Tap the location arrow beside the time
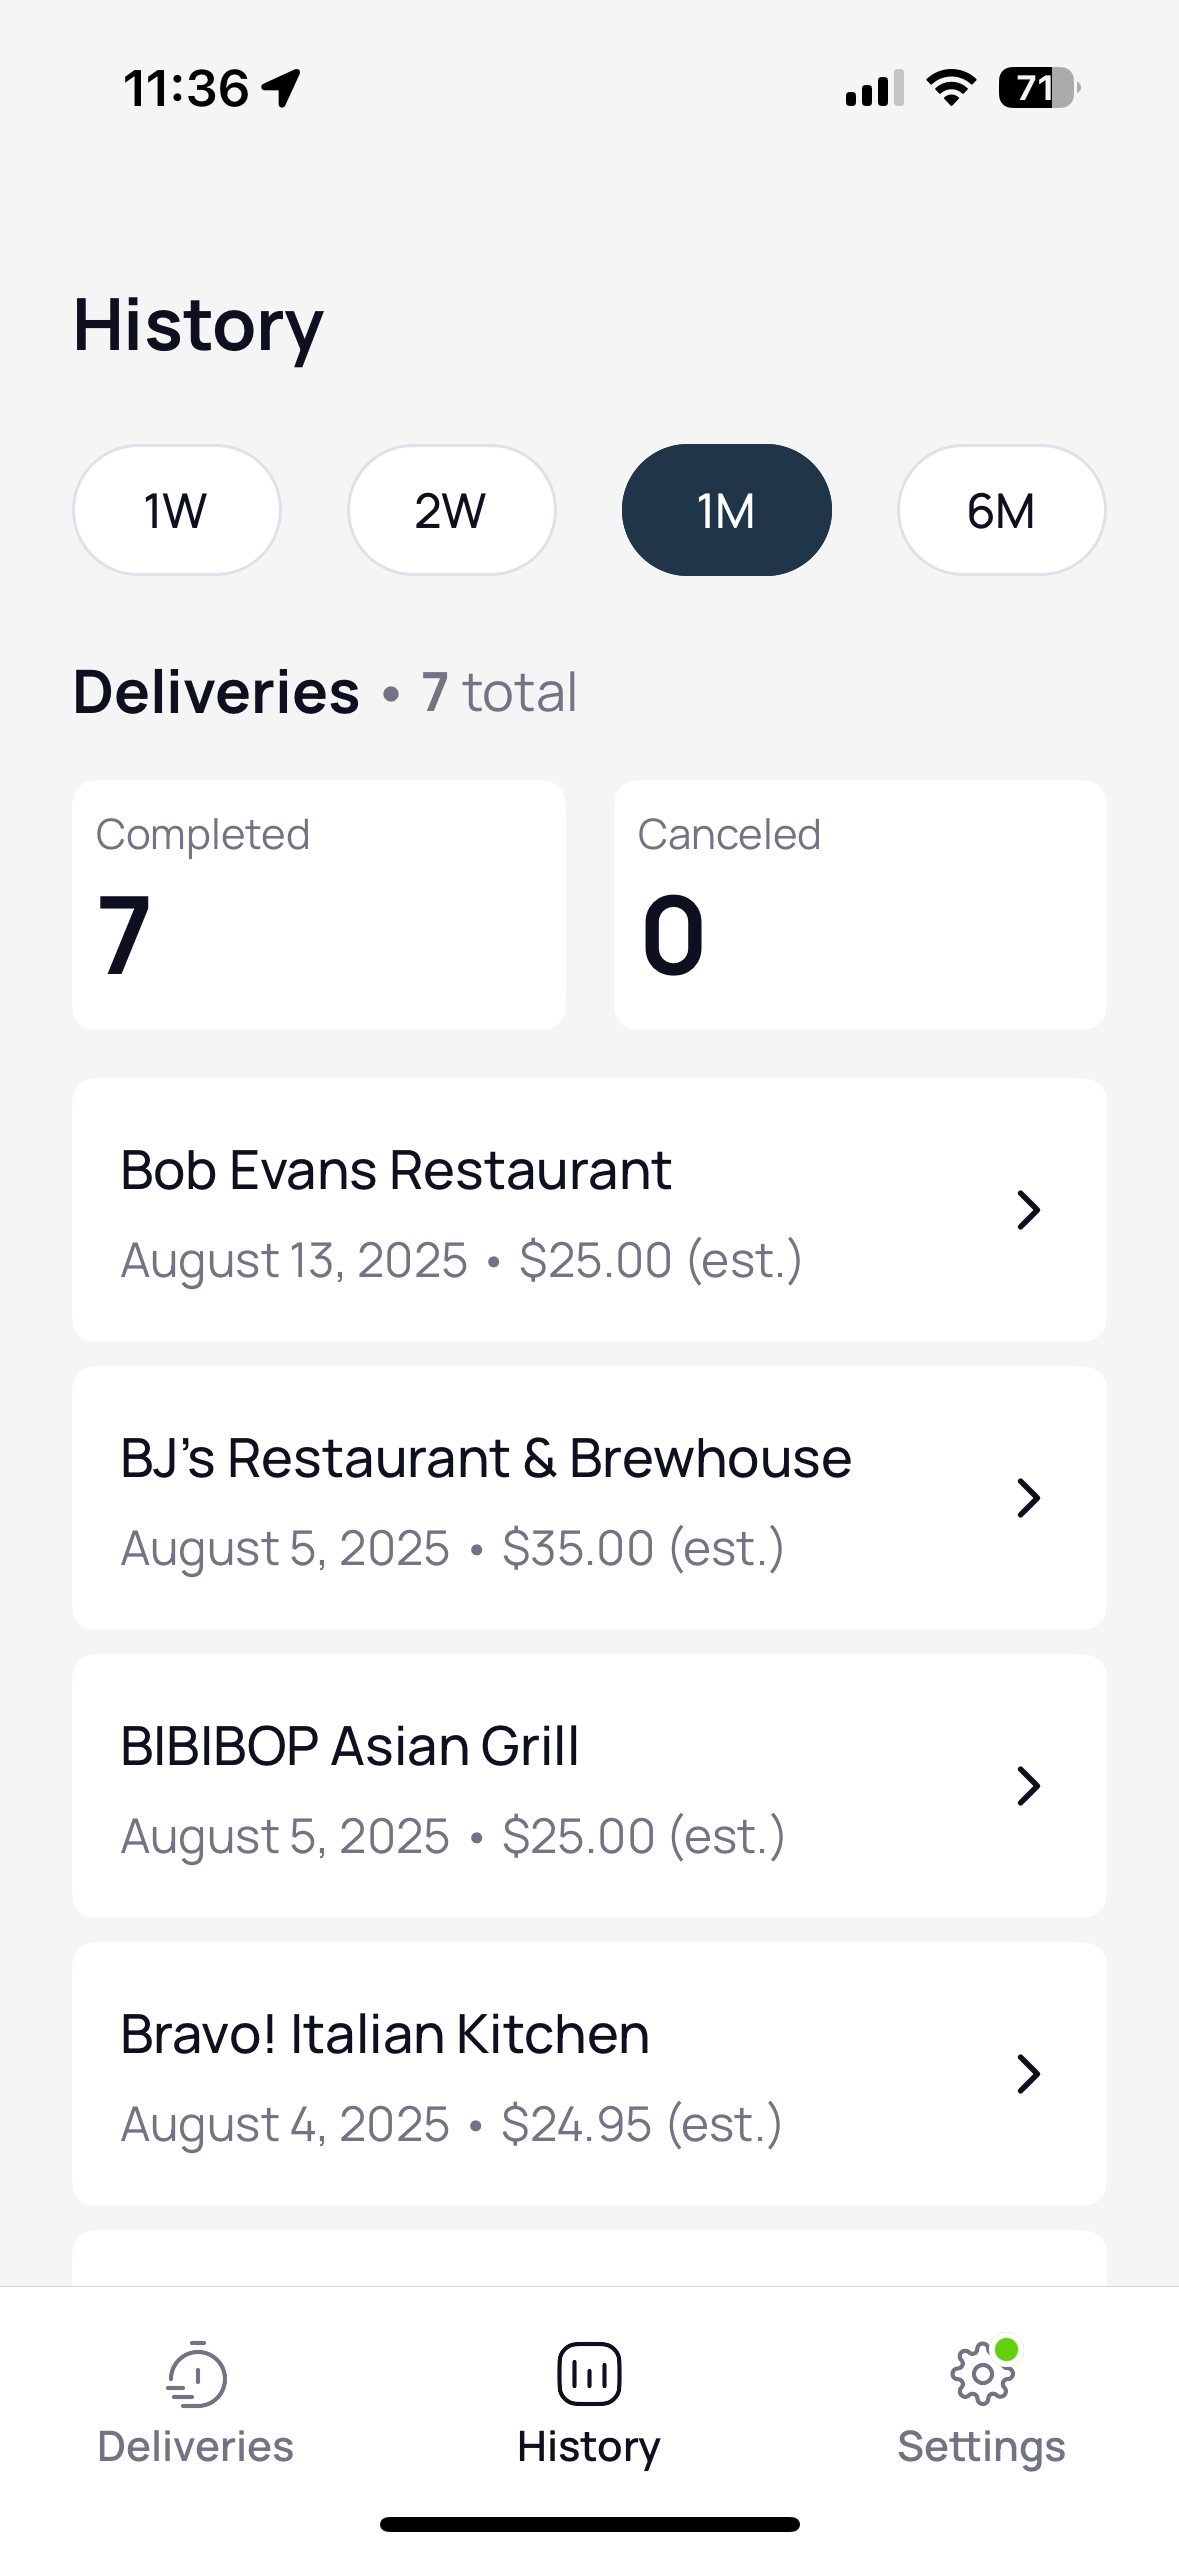The width and height of the screenshot is (1179, 2556). (281, 88)
